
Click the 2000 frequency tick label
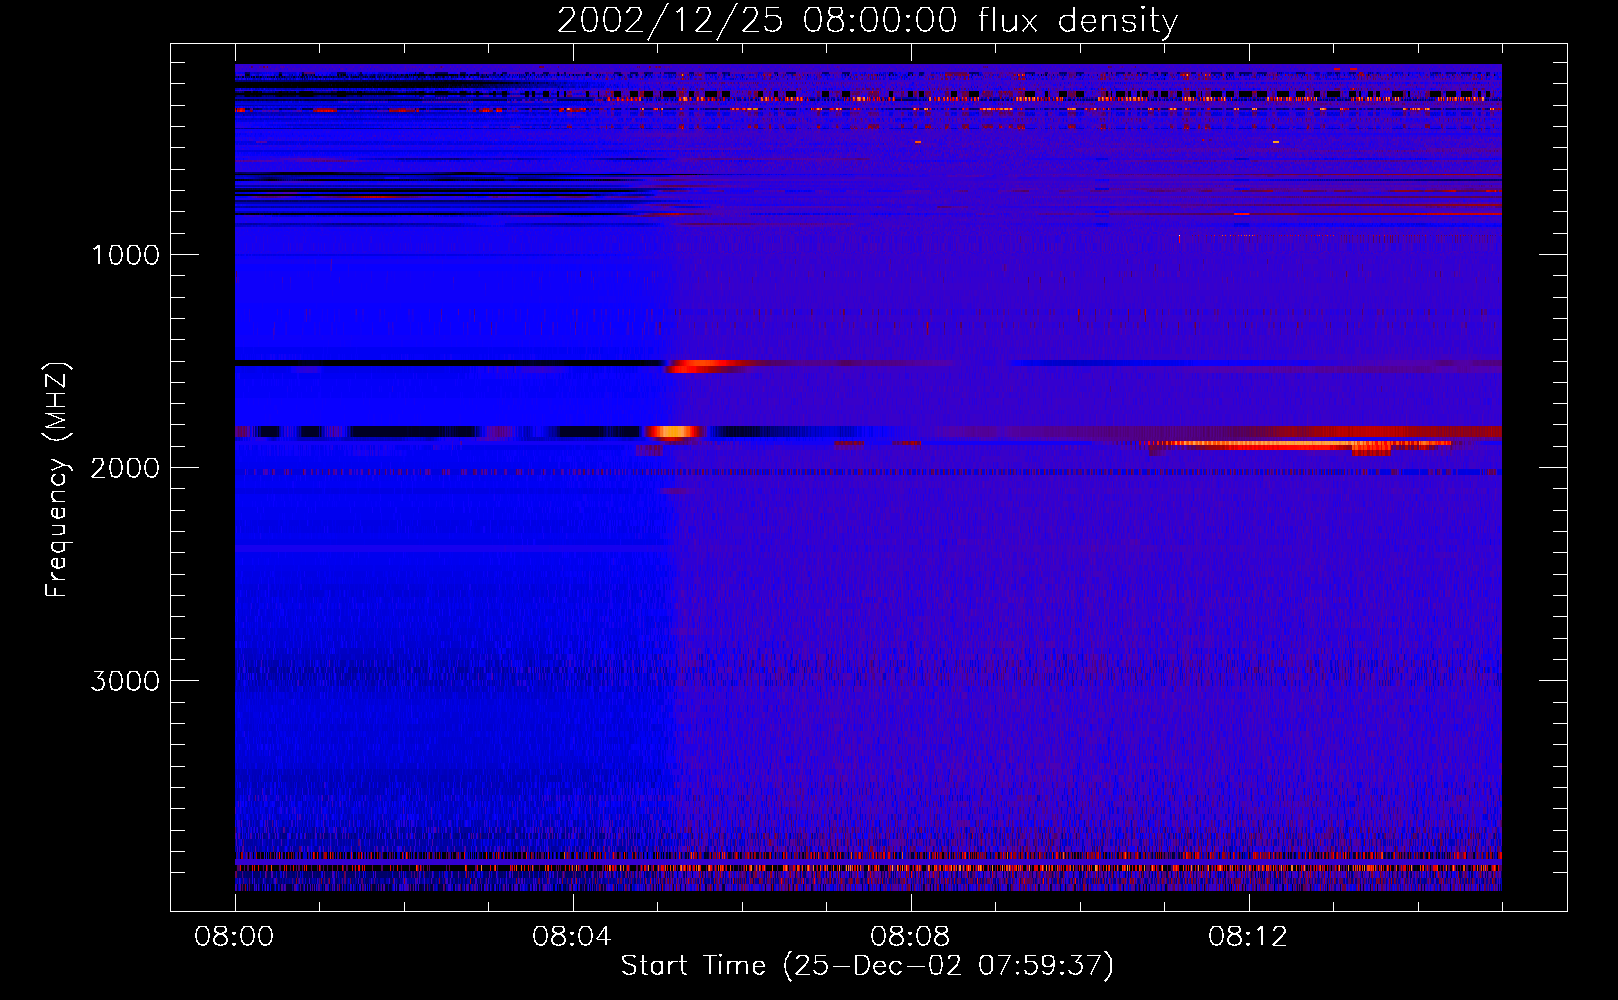125,468
